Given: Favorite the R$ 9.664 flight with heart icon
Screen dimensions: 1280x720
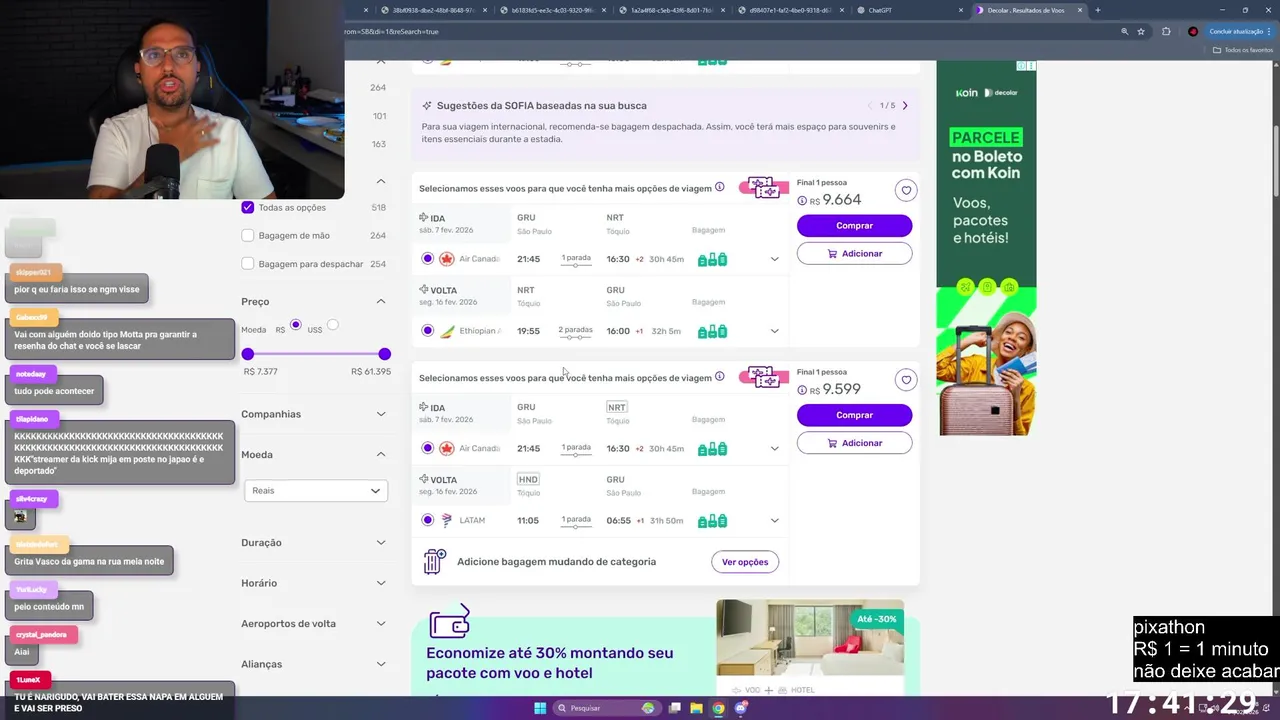Looking at the screenshot, I should pyautogui.click(x=906, y=190).
